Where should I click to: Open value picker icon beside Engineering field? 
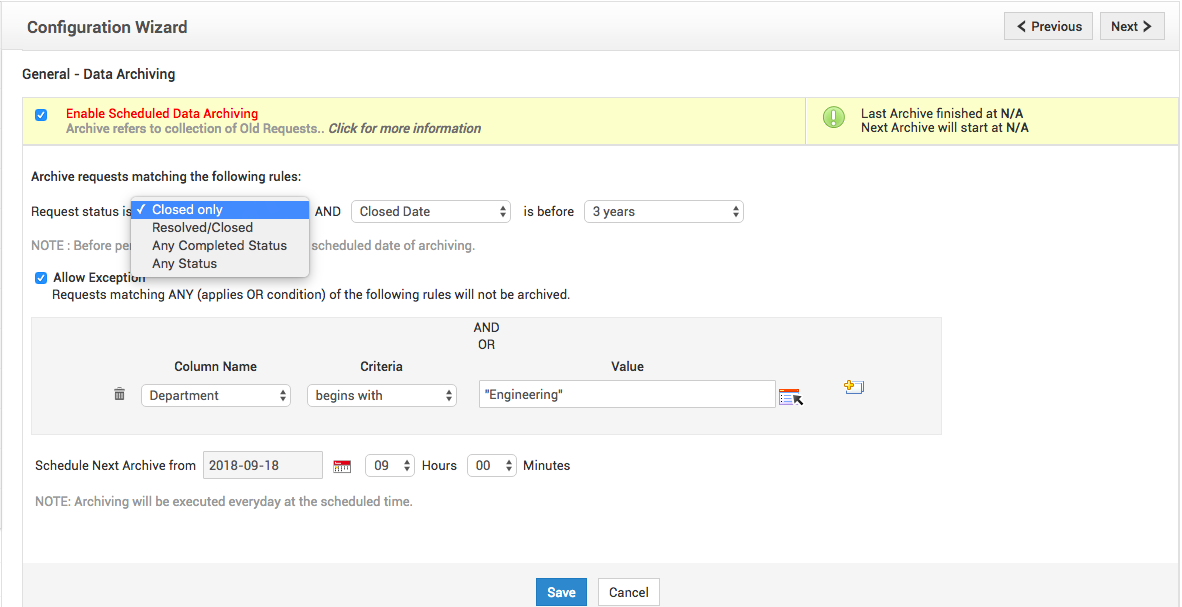[x=791, y=397]
